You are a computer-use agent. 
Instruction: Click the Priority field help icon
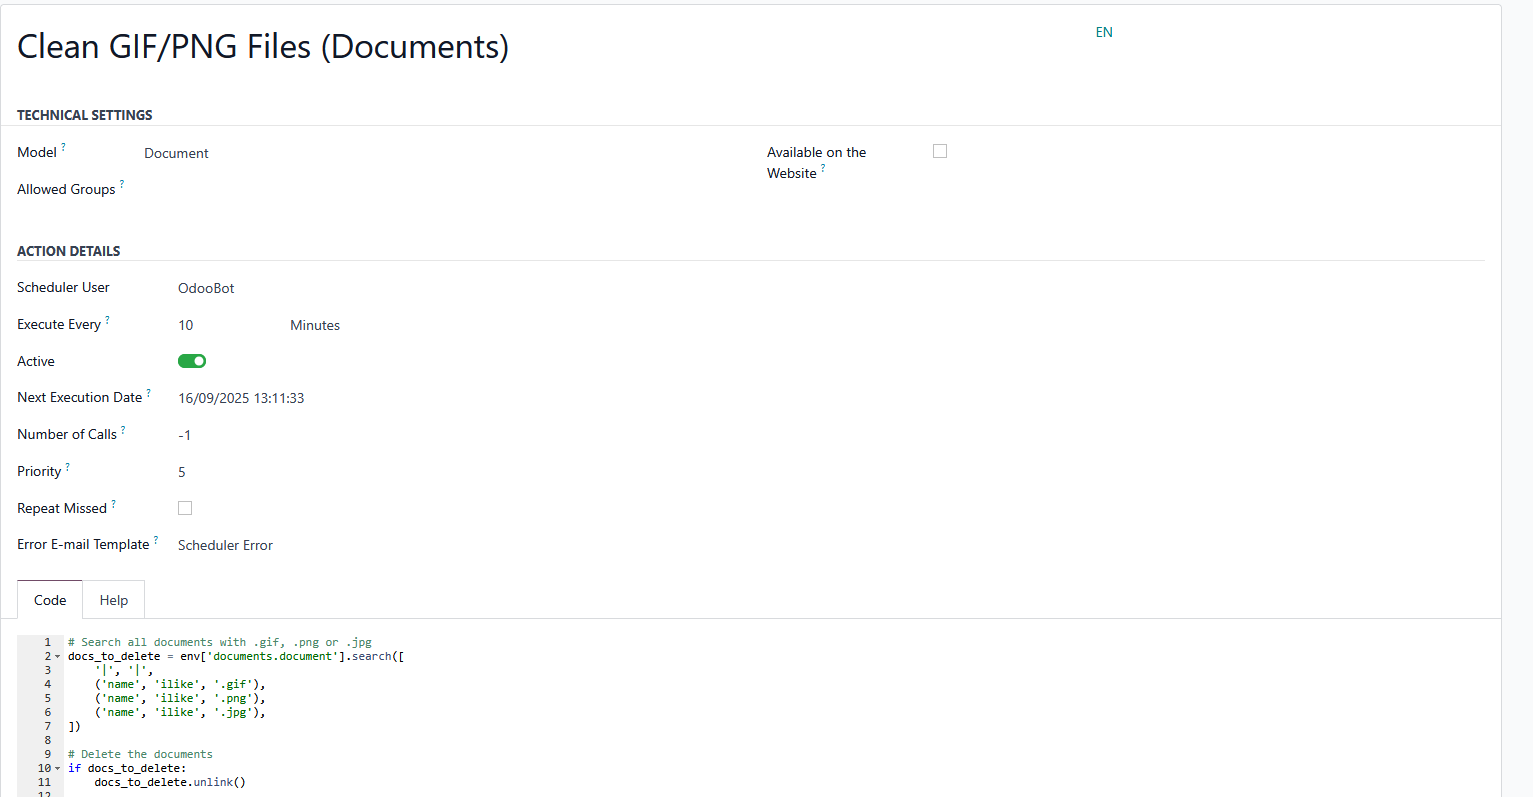click(x=68, y=467)
